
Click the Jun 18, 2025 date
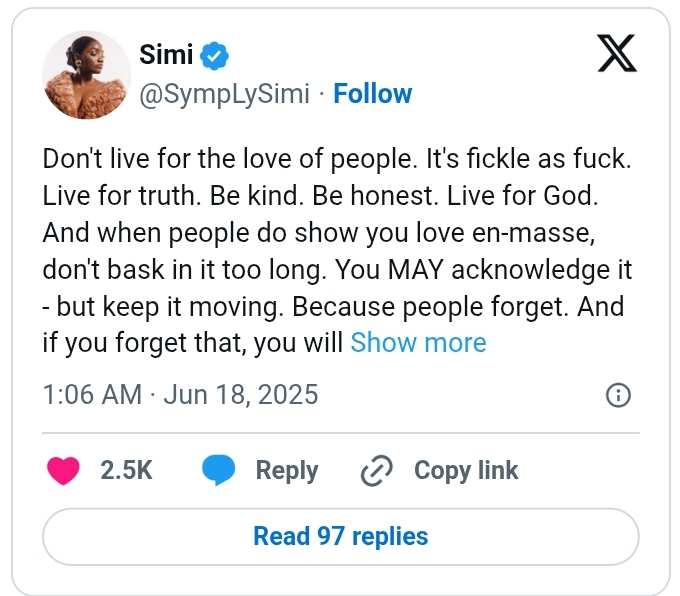click(241, 395)
